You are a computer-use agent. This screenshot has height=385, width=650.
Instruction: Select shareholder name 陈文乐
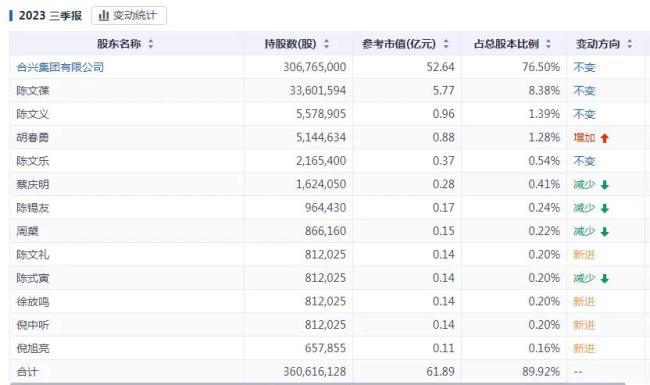coord(33,161)
